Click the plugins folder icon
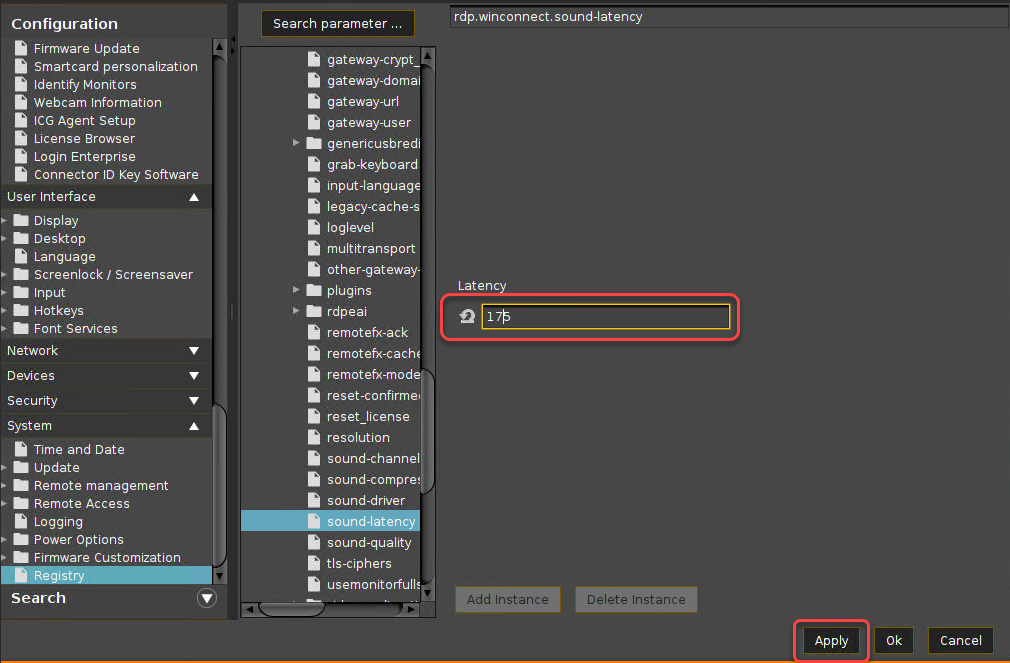The image size is (1010, 663). click(x=314, y=290)
